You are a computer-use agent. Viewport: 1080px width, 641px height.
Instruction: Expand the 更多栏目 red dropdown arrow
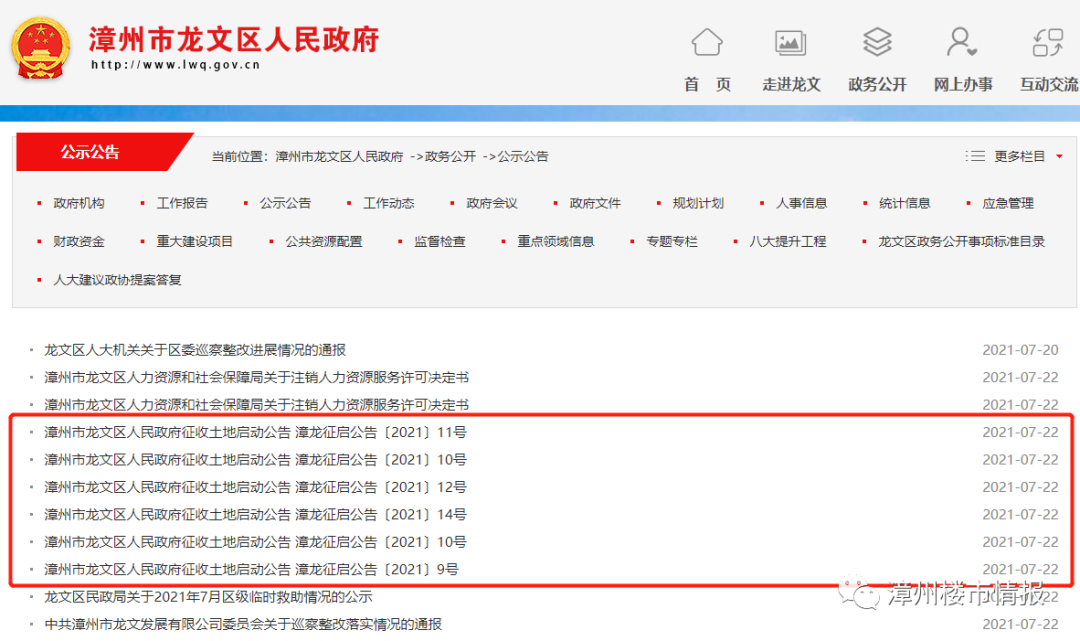coord(1059,157)
